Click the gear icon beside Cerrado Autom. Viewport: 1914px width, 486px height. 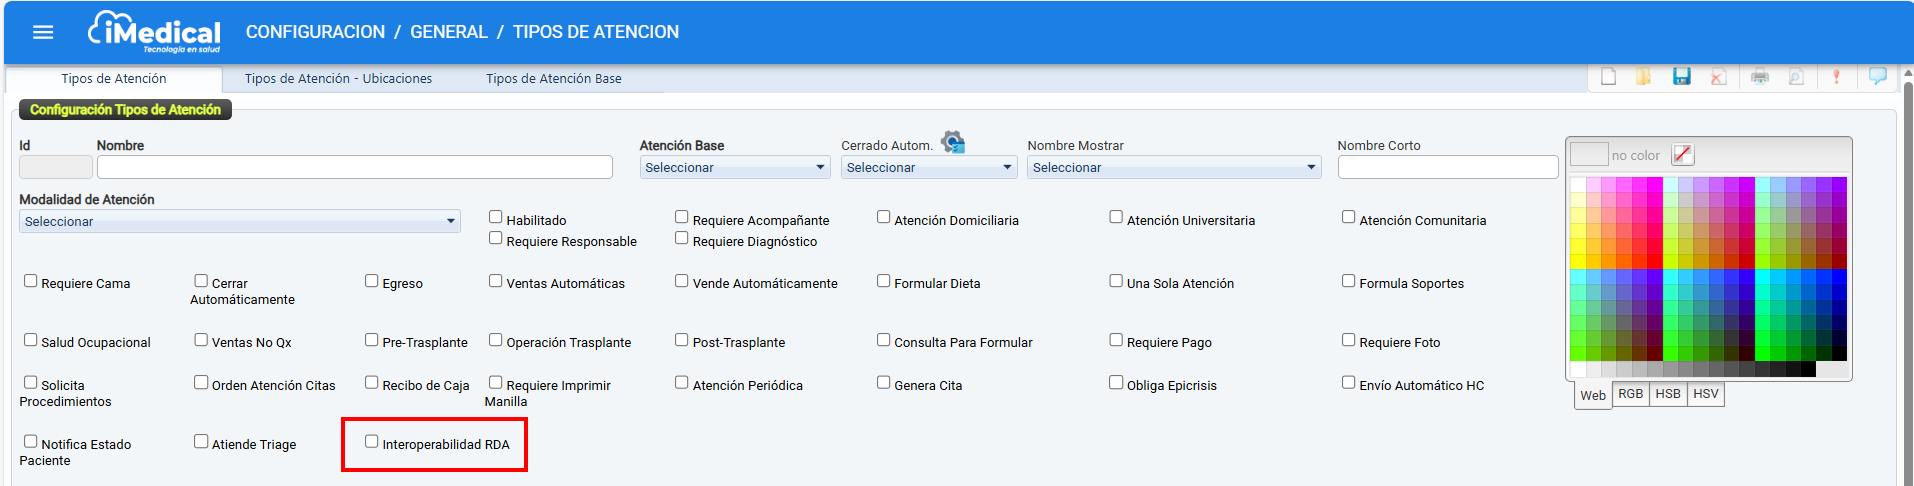pos(953,143)
